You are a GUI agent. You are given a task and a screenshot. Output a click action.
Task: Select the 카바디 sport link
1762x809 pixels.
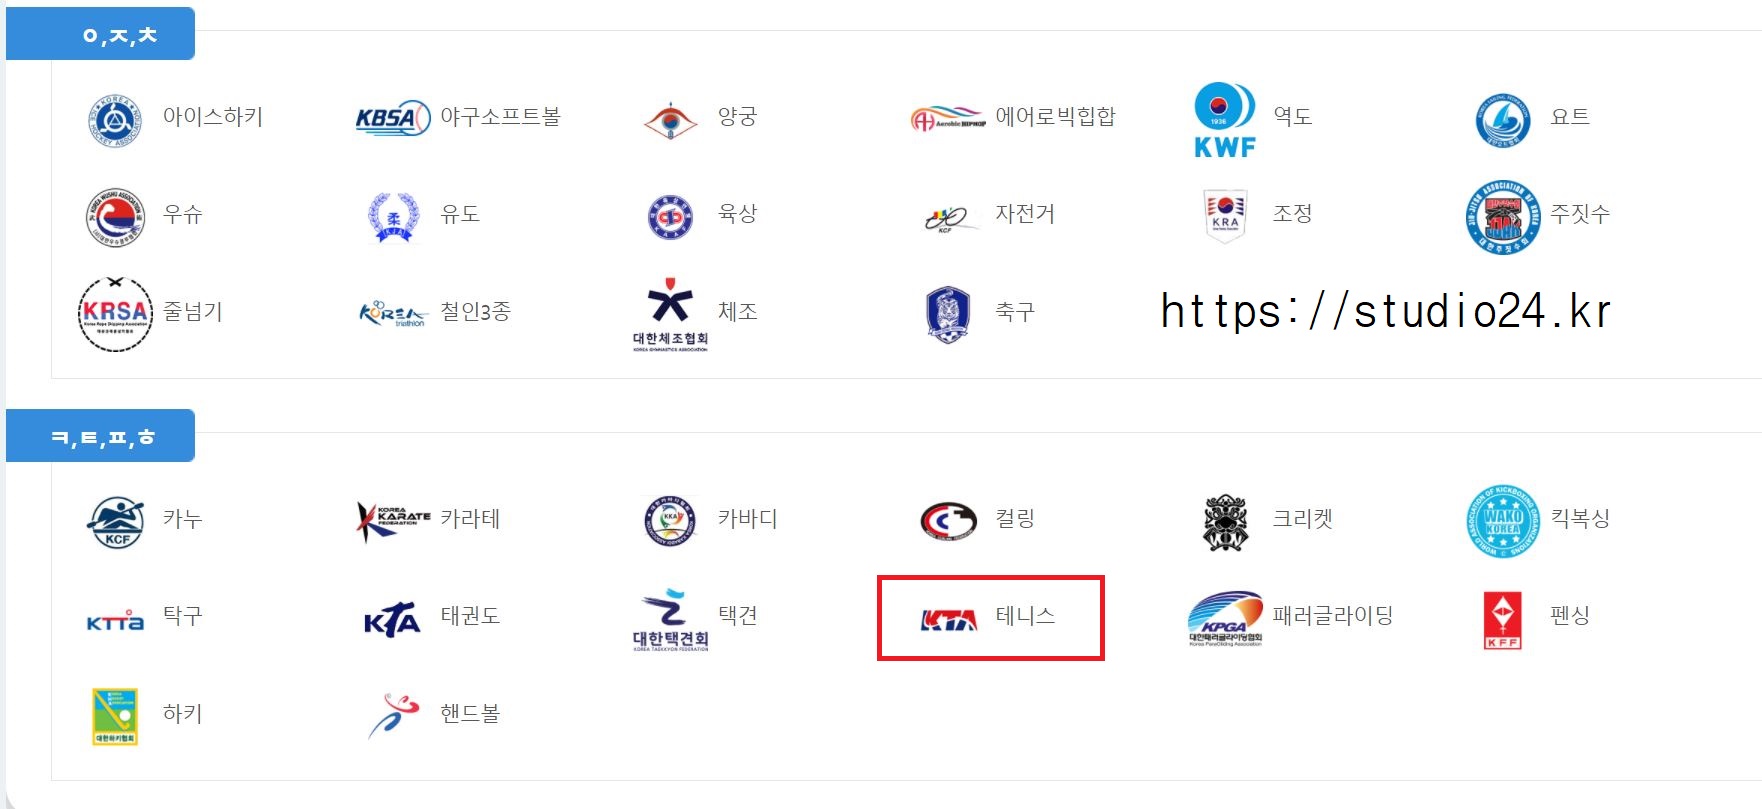[x=748, y=519]
